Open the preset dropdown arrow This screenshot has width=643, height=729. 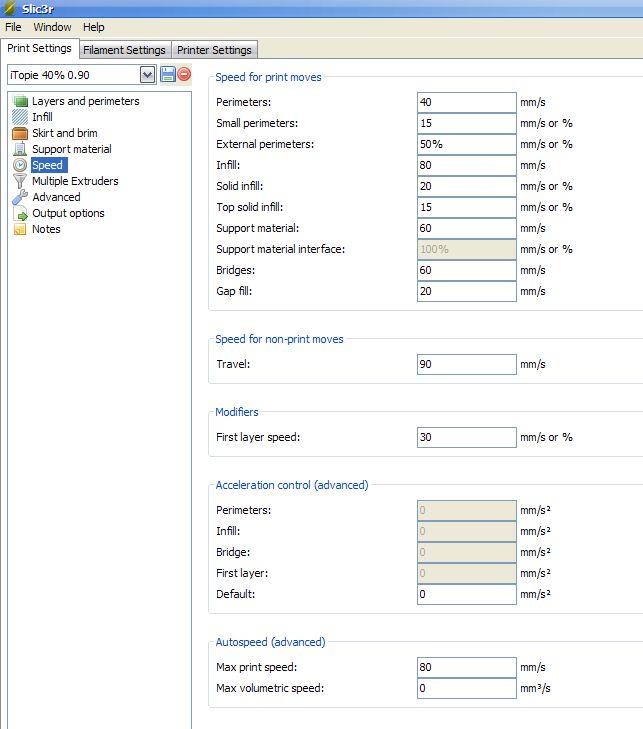coord(147,75)
